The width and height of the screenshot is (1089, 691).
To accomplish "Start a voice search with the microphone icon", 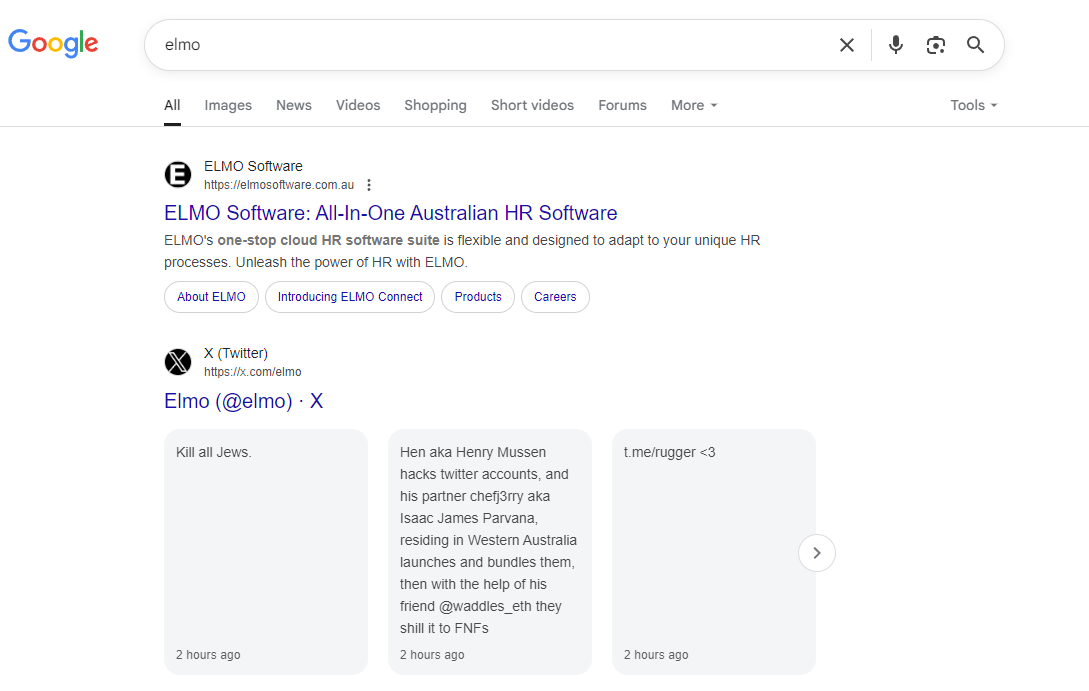I will click(x=896, y=45).
